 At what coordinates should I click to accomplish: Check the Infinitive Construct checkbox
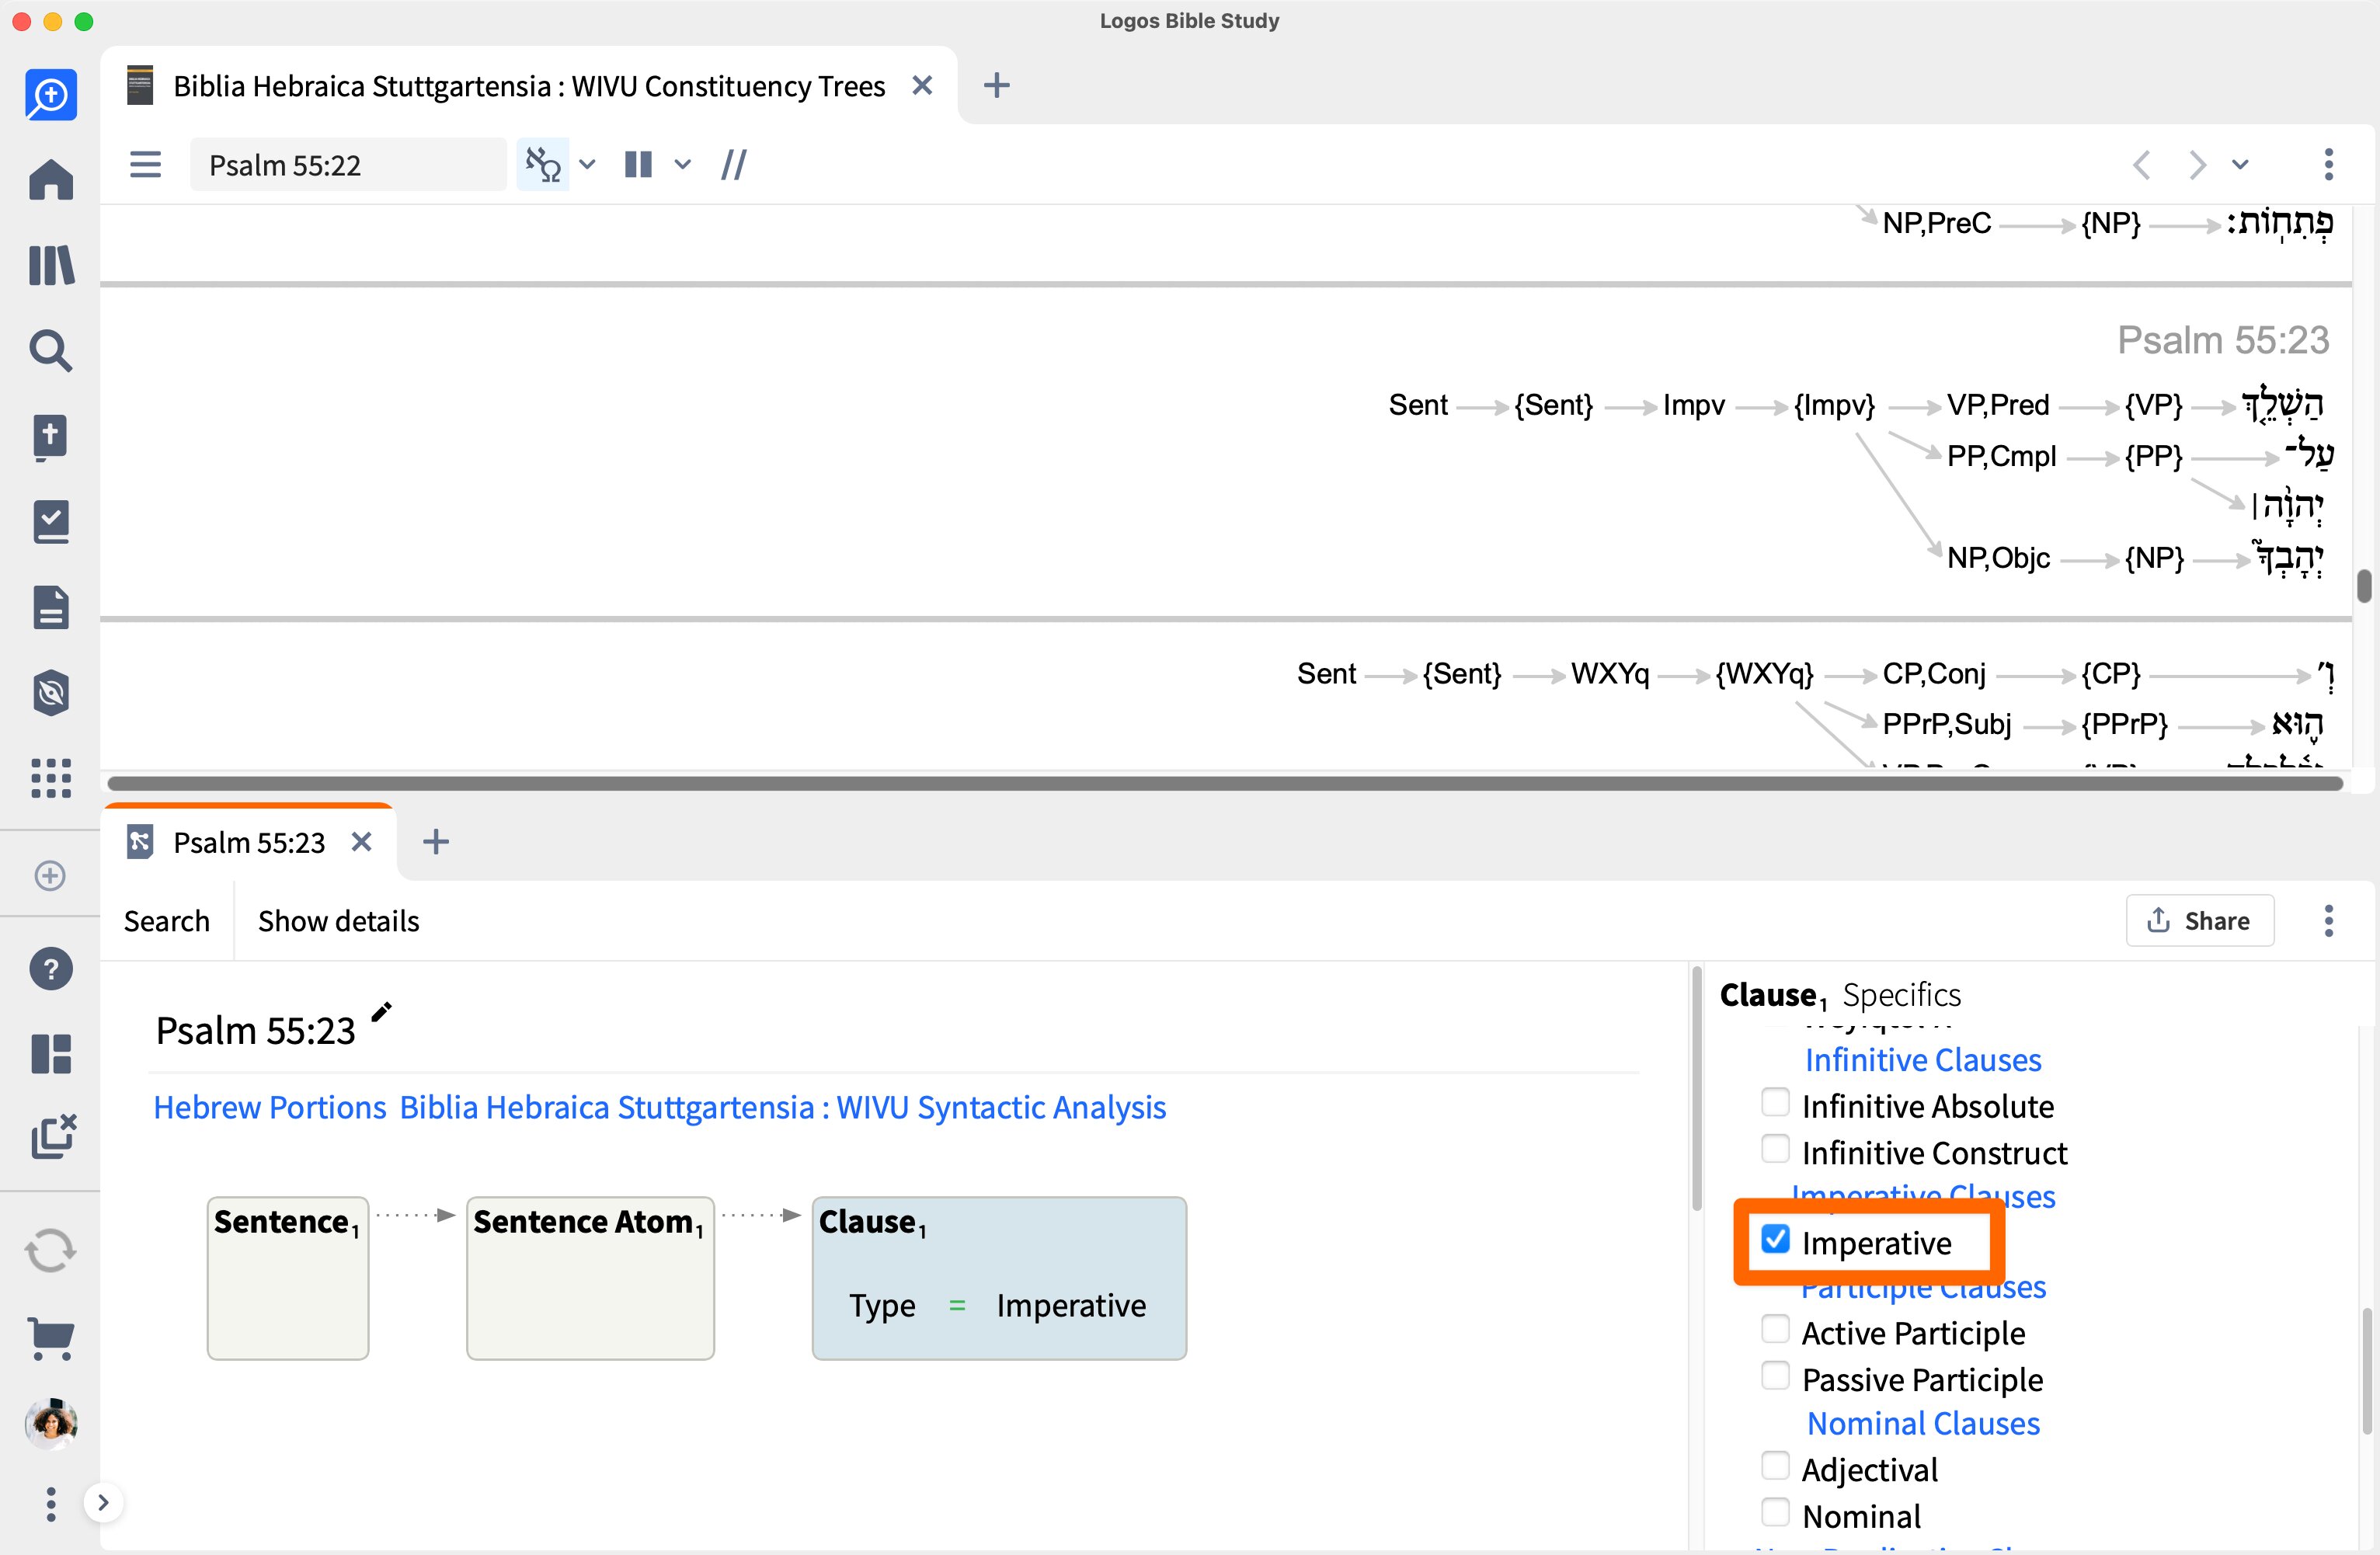(1774, 1148)
